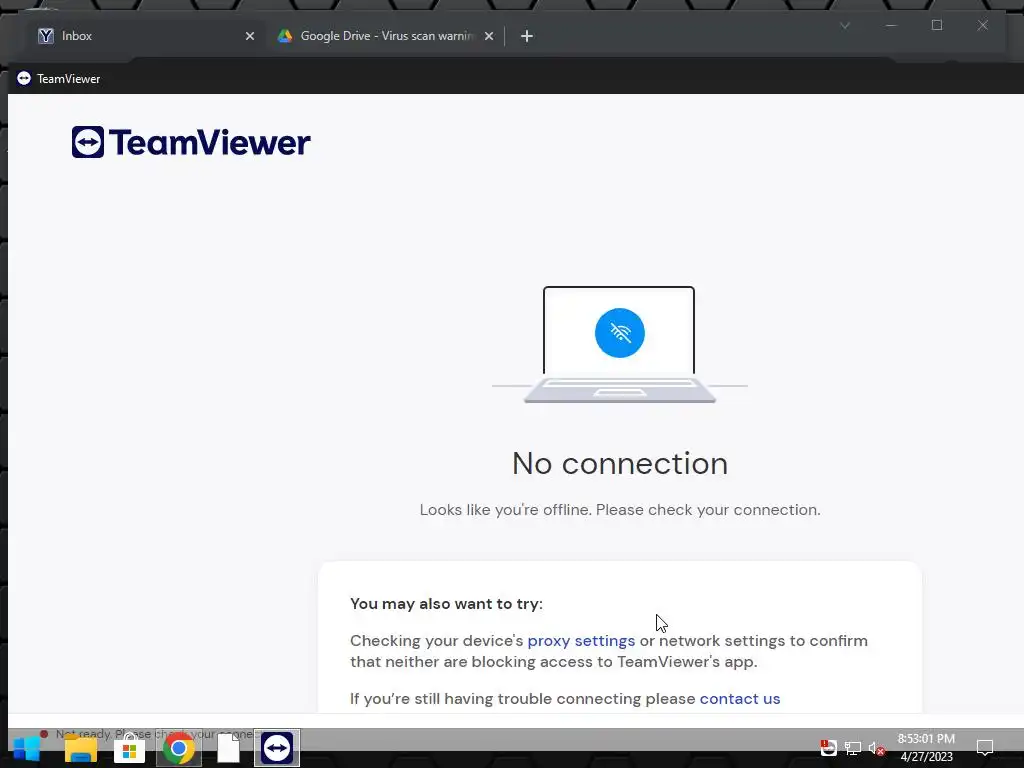Click the 'Looks like you're offline' message
The width and height of the screenshot is (1024, 768).
620,510
